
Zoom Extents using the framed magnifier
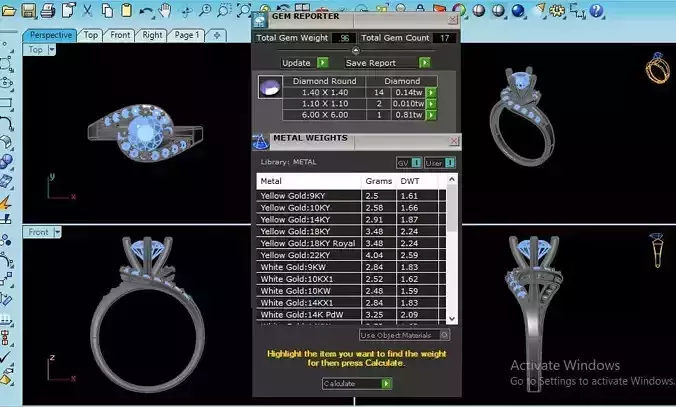click(x=244, y=10)
